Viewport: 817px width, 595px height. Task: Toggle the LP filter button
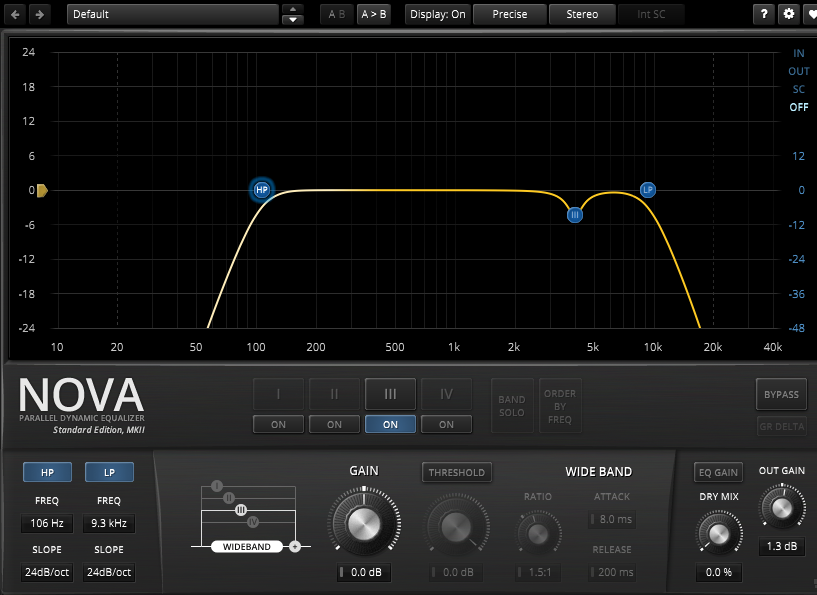coord(109,472)
